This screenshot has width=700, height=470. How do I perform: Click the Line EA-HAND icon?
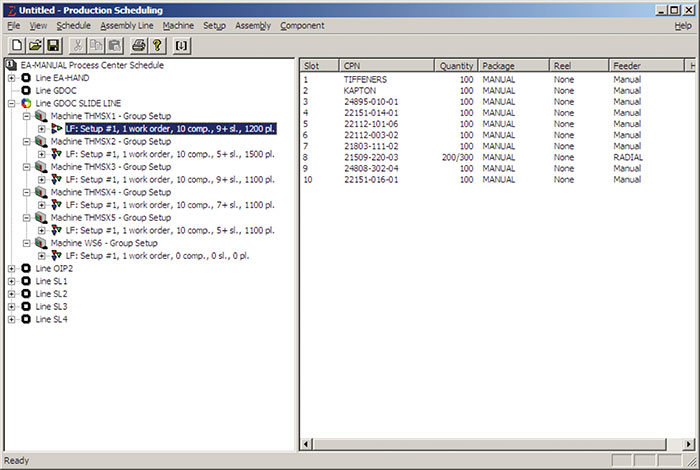click(x=26, y=78)
